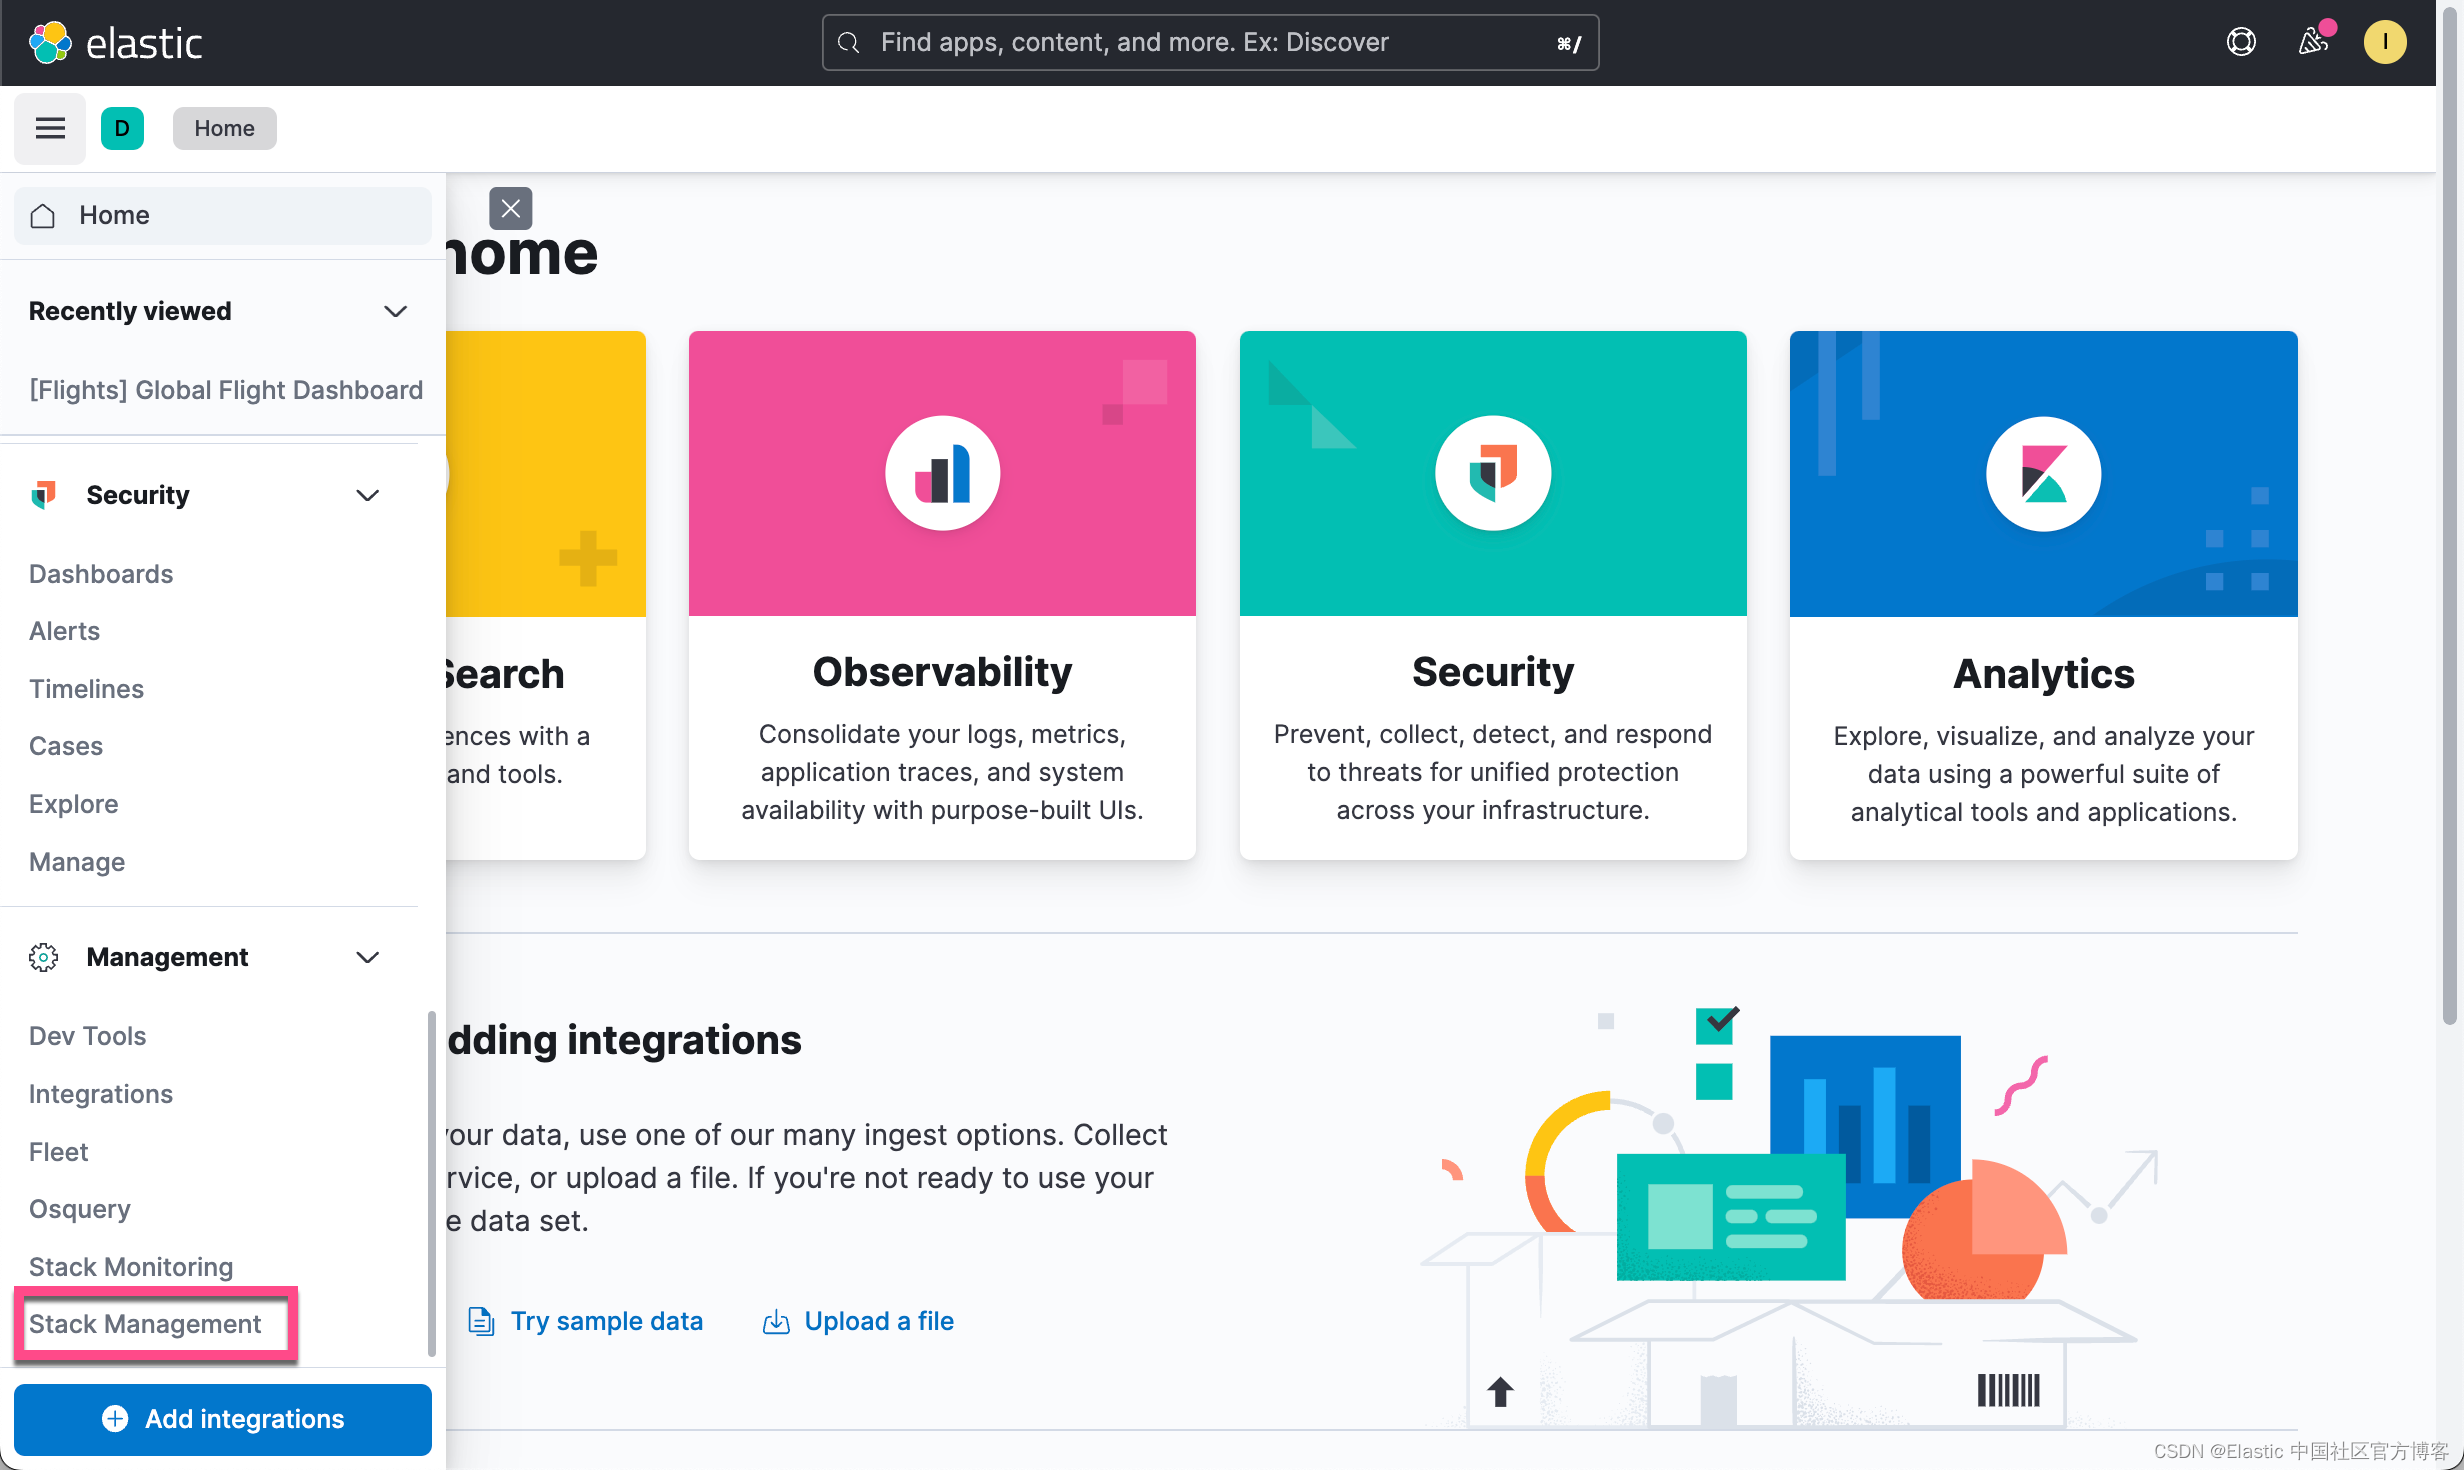Click the Add integrations button
Image resolution: width=2464 pixels, height=1470 pixels.
coord(223,1419)
